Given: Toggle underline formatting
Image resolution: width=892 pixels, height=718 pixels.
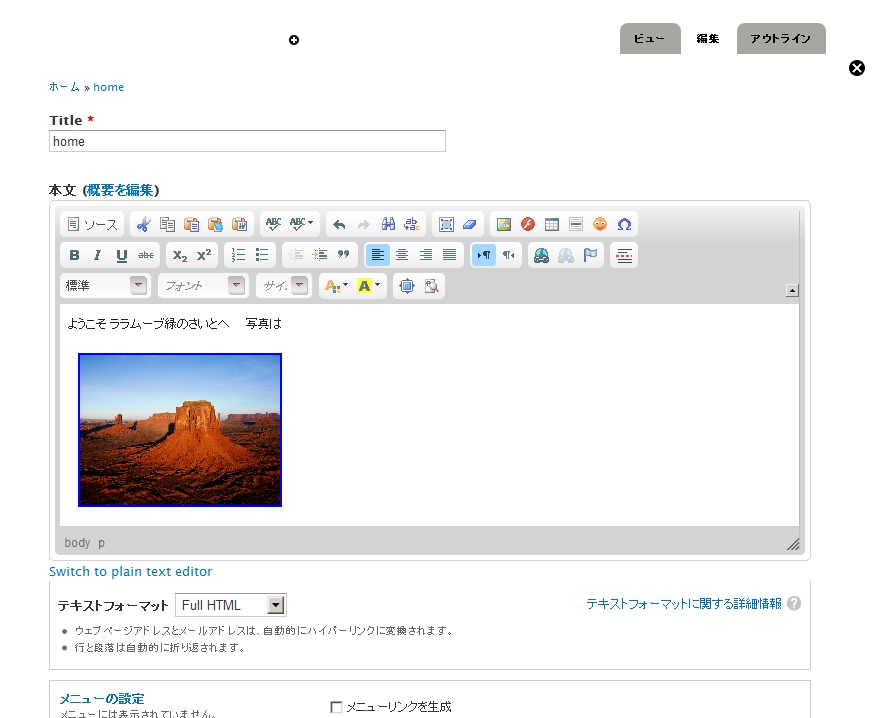Looking at the screenshot, I should (122, 255).
